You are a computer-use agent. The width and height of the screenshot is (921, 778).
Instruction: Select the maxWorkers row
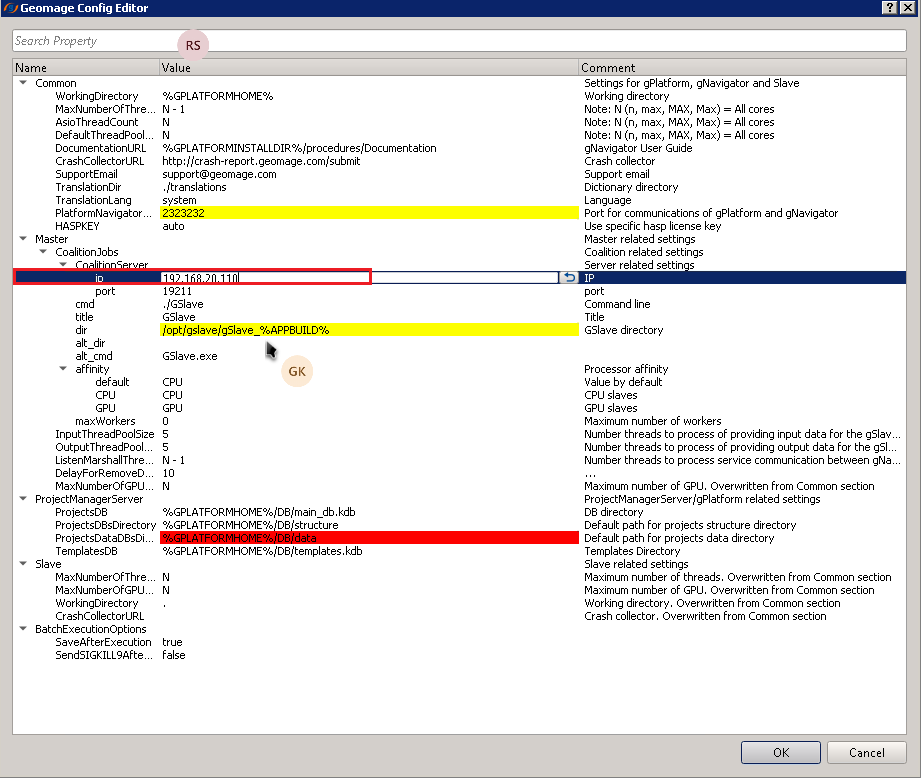click(x=459, y=421)
